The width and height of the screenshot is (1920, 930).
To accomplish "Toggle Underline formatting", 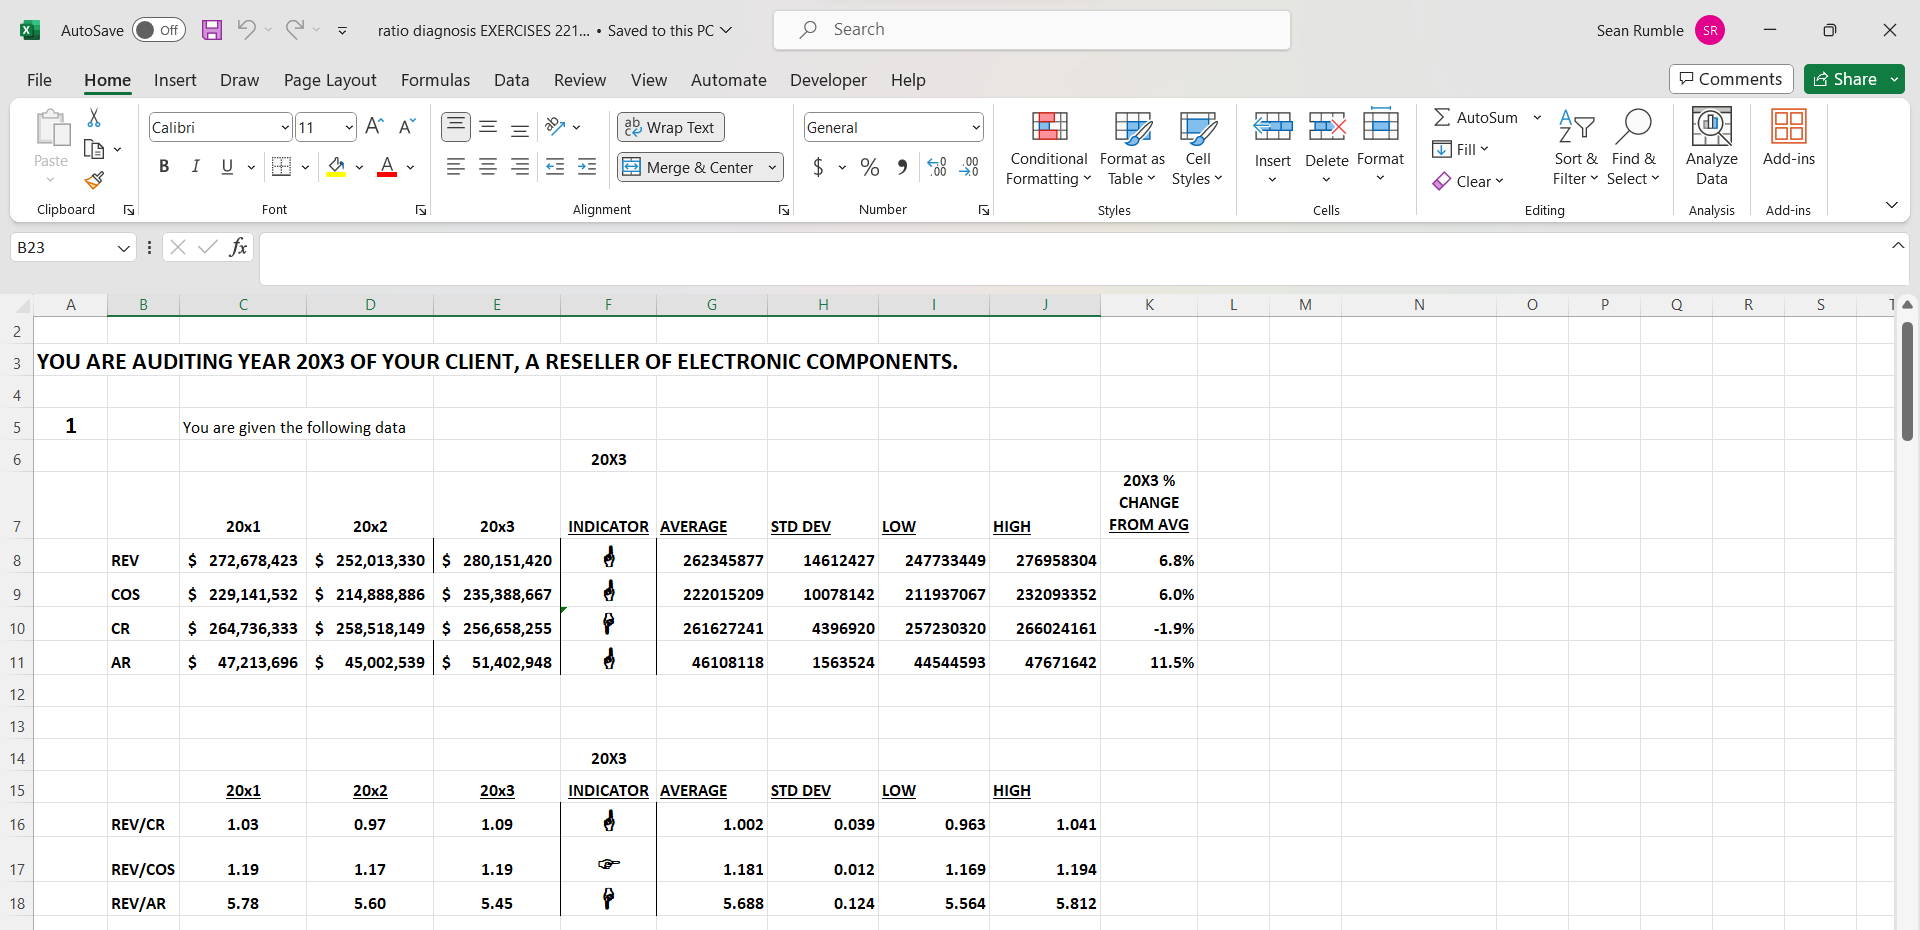I will coord(227,167).
